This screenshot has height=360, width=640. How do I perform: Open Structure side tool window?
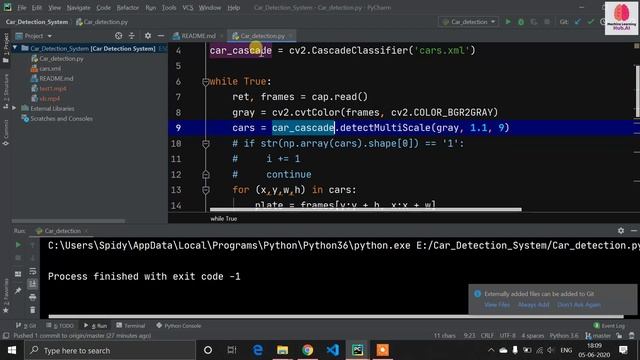coord(6,91)
